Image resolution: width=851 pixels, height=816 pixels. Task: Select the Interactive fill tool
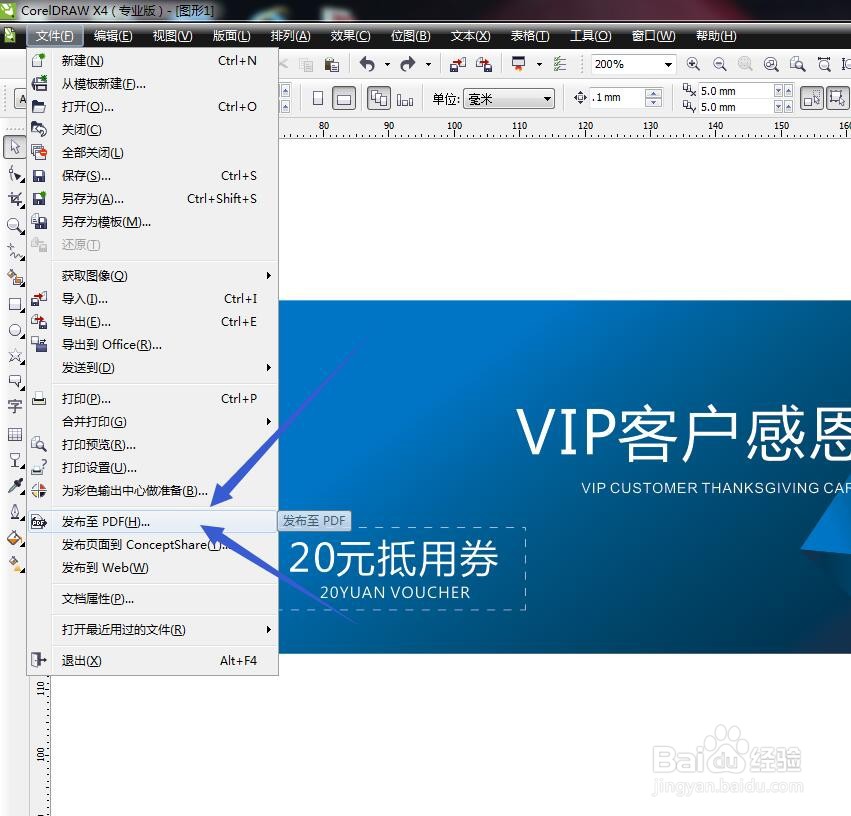pos(15,564)
